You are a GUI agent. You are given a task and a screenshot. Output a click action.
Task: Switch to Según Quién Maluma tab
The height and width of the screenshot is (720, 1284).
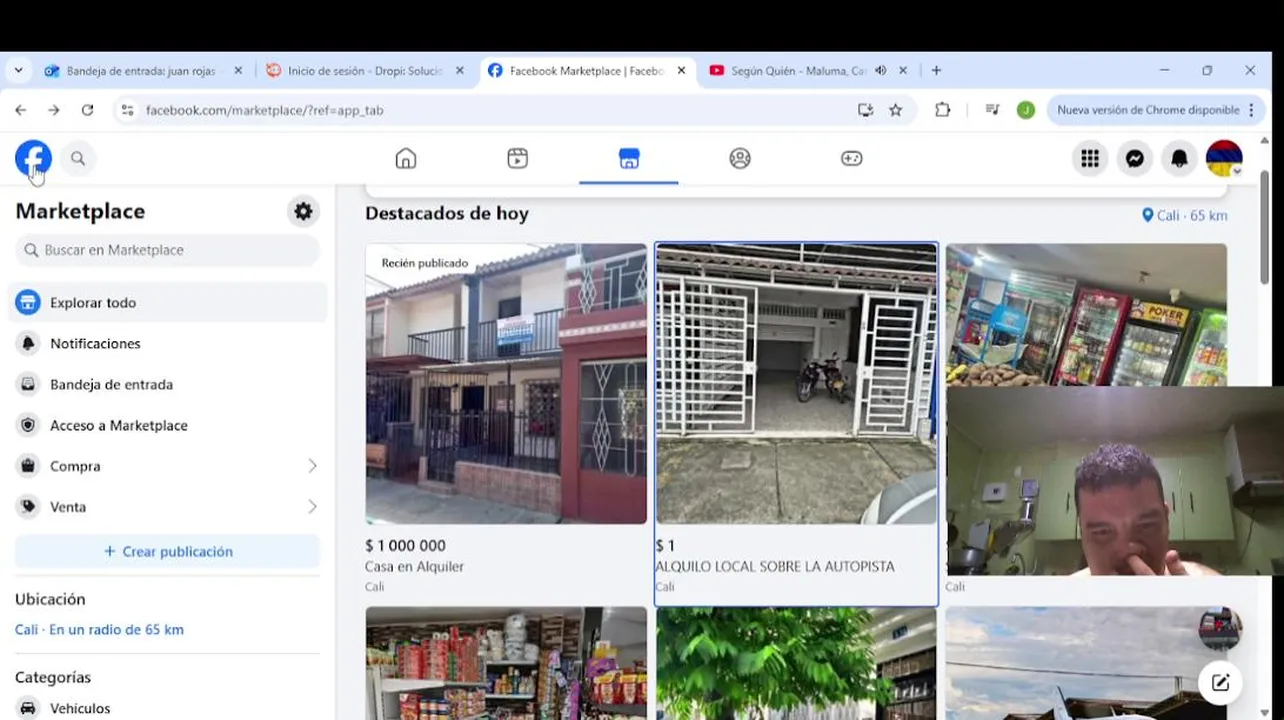tap(808, 71)
